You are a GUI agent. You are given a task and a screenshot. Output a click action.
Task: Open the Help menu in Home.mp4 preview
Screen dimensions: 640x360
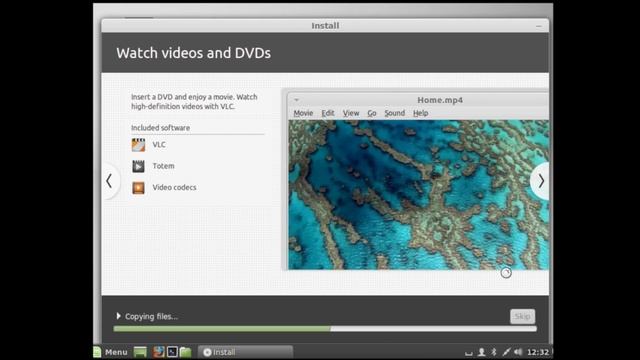point(420,113)
